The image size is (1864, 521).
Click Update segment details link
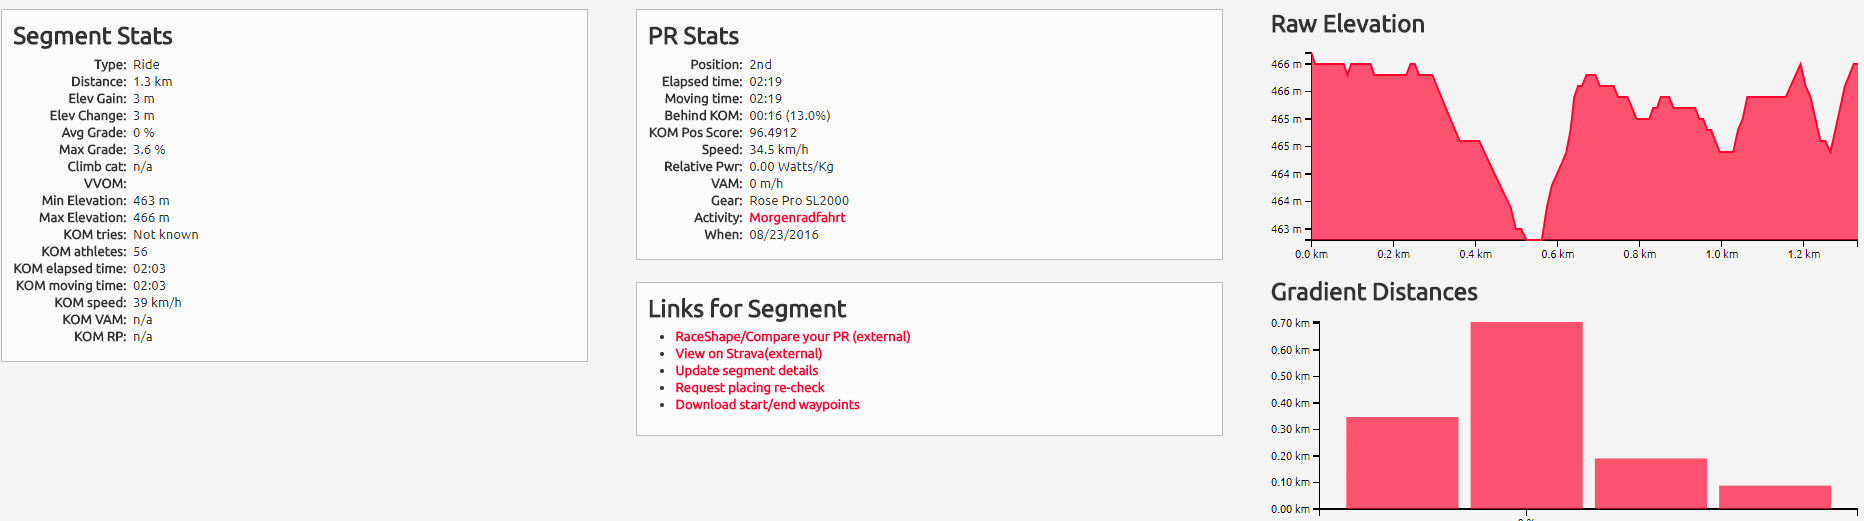click(x=746, y=371)
